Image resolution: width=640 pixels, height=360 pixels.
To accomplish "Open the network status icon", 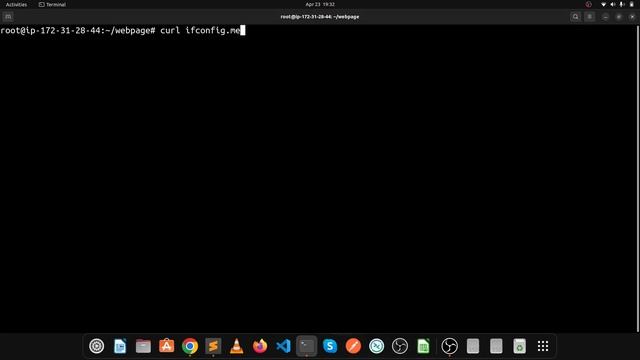I will (x=603, y=4).
